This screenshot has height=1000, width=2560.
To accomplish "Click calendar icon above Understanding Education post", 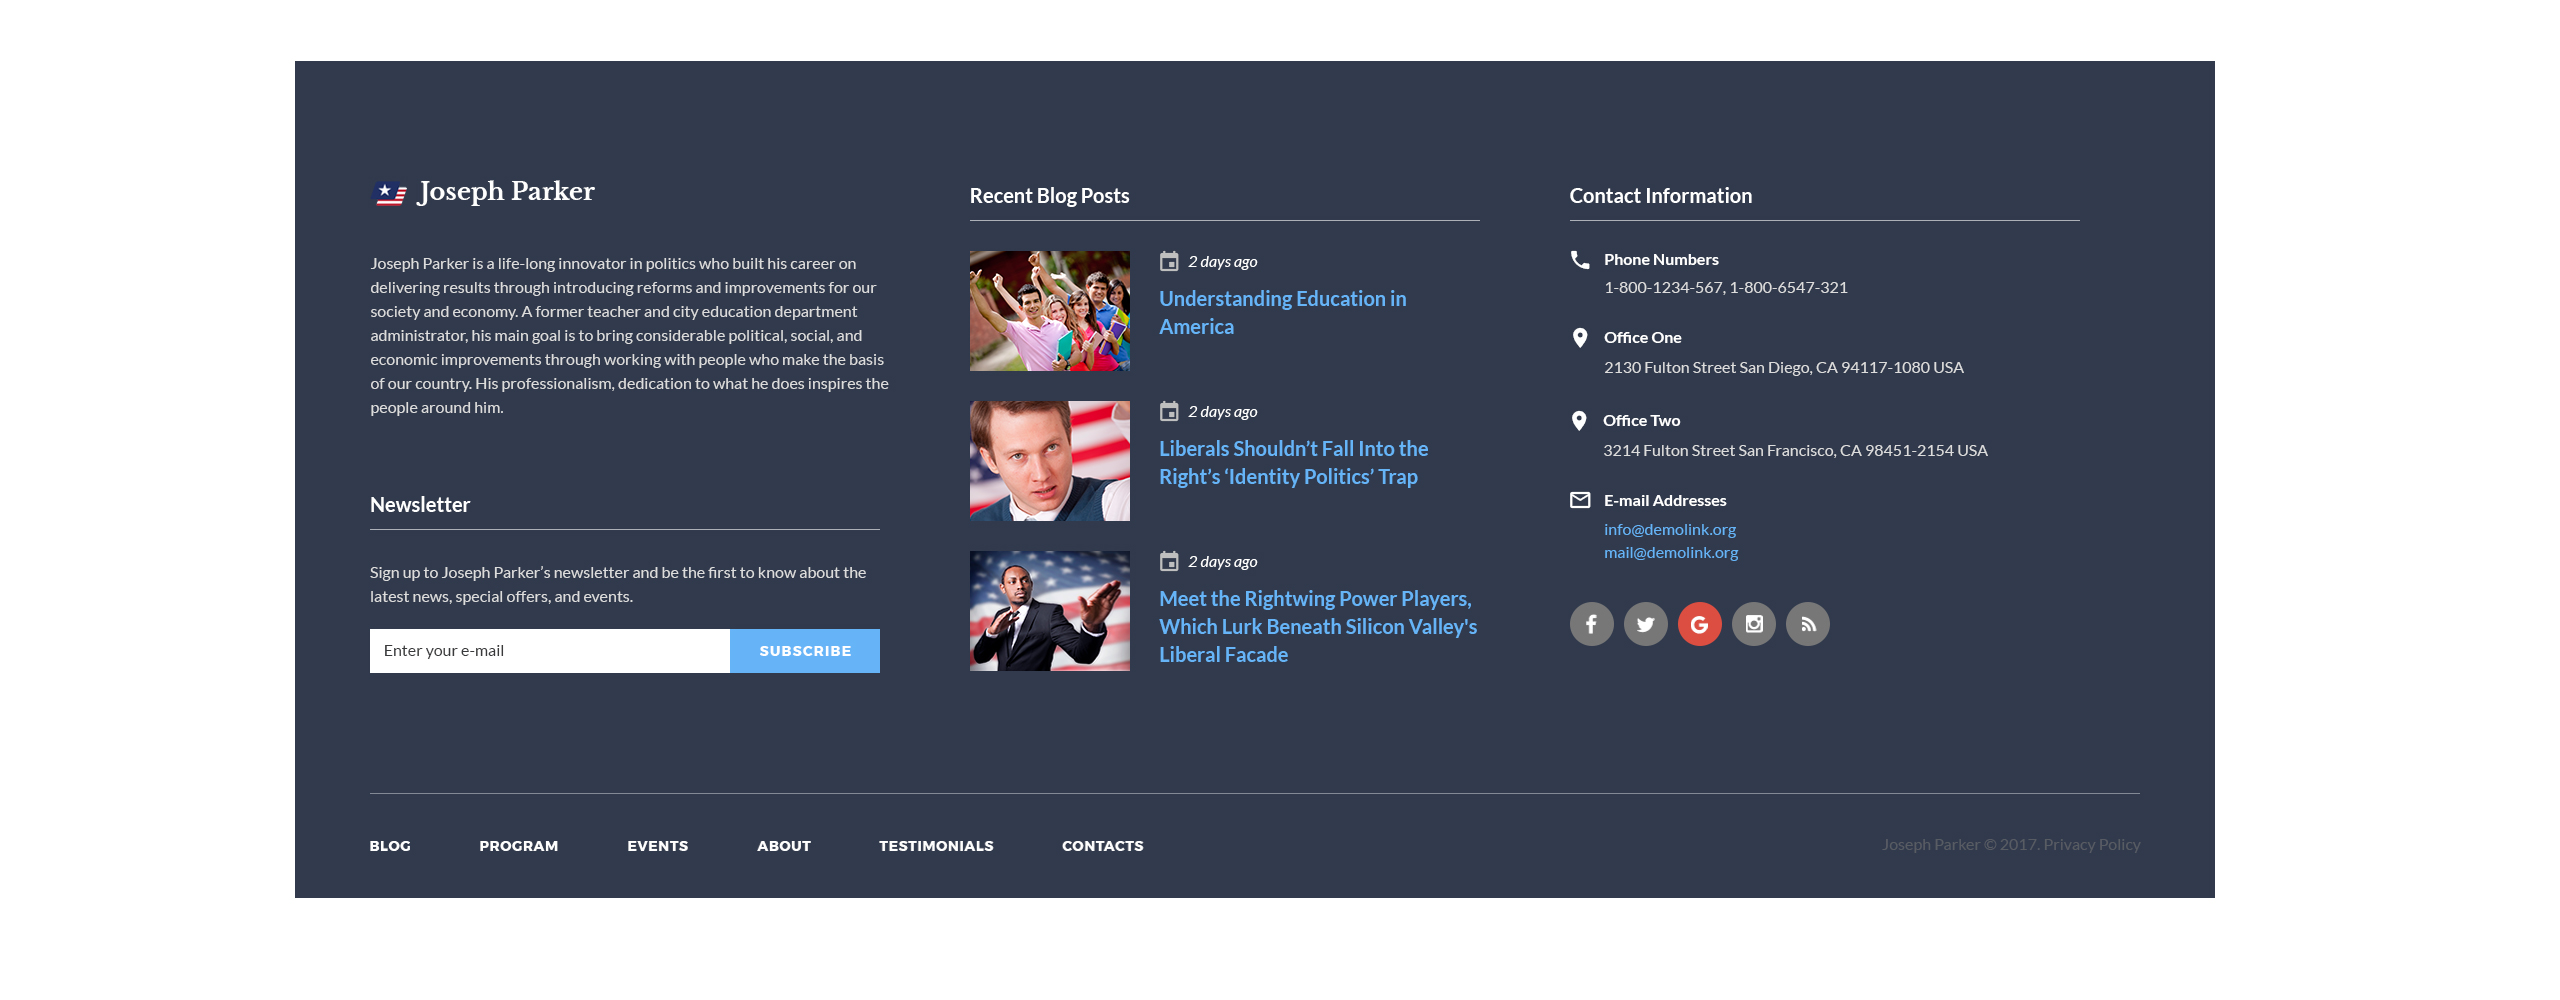I will click(x=1169, y=261).
